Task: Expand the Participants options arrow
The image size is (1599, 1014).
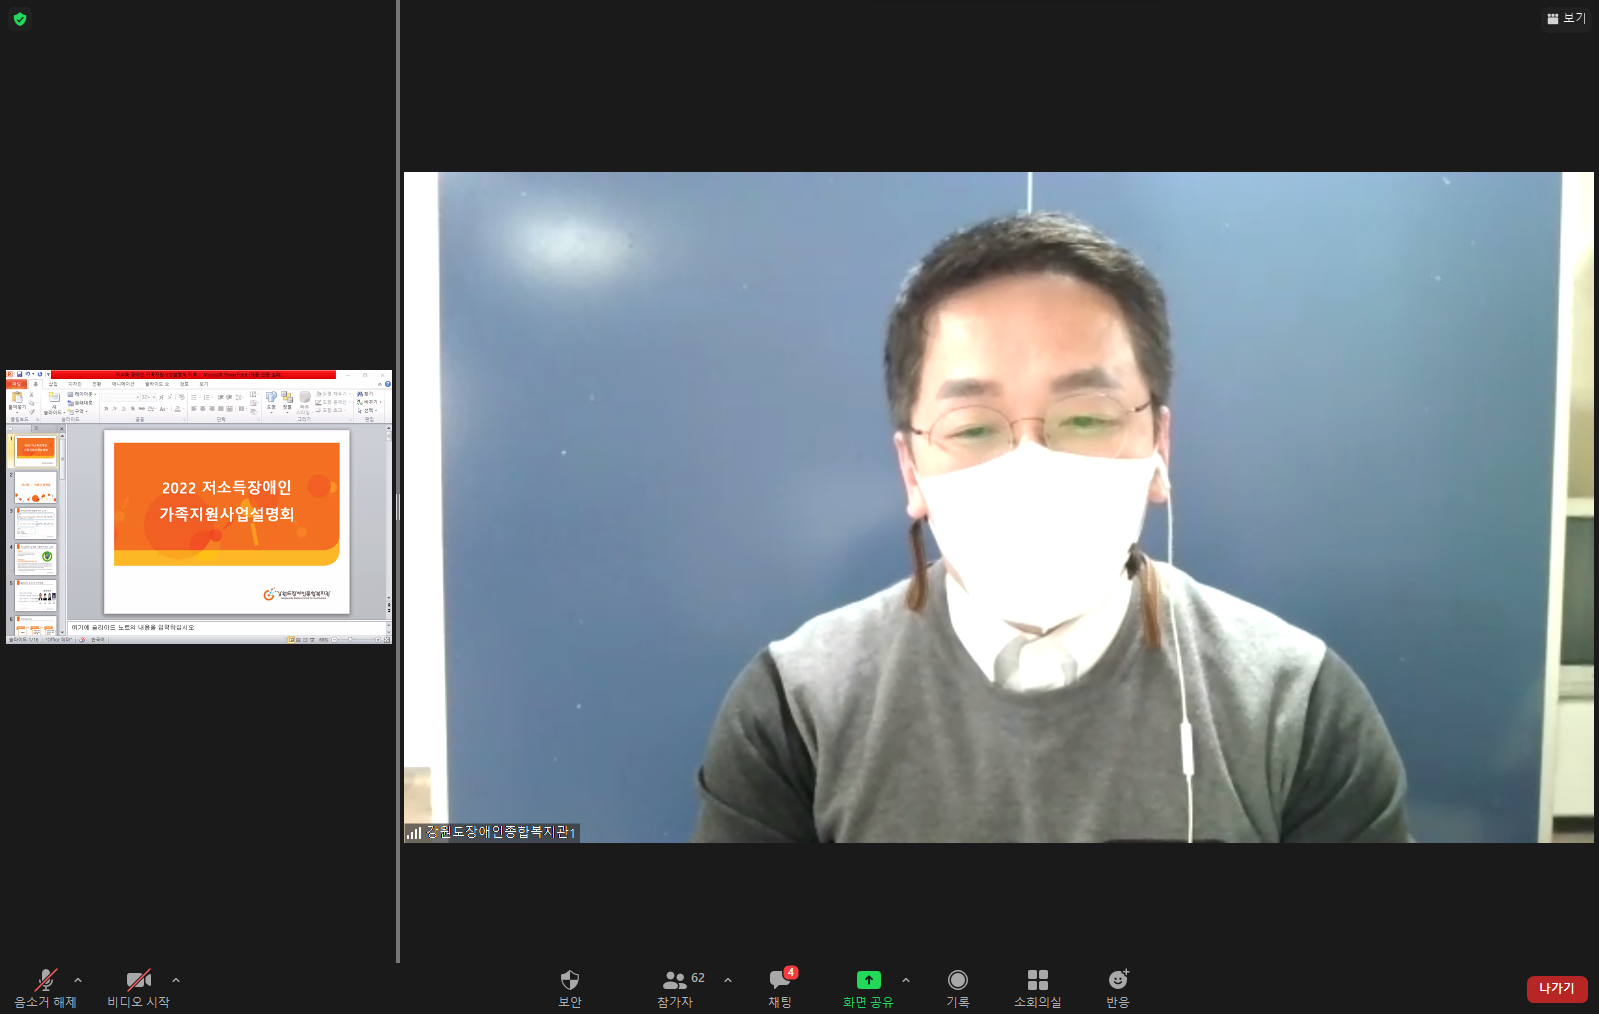Action: (x=728, y=980)
